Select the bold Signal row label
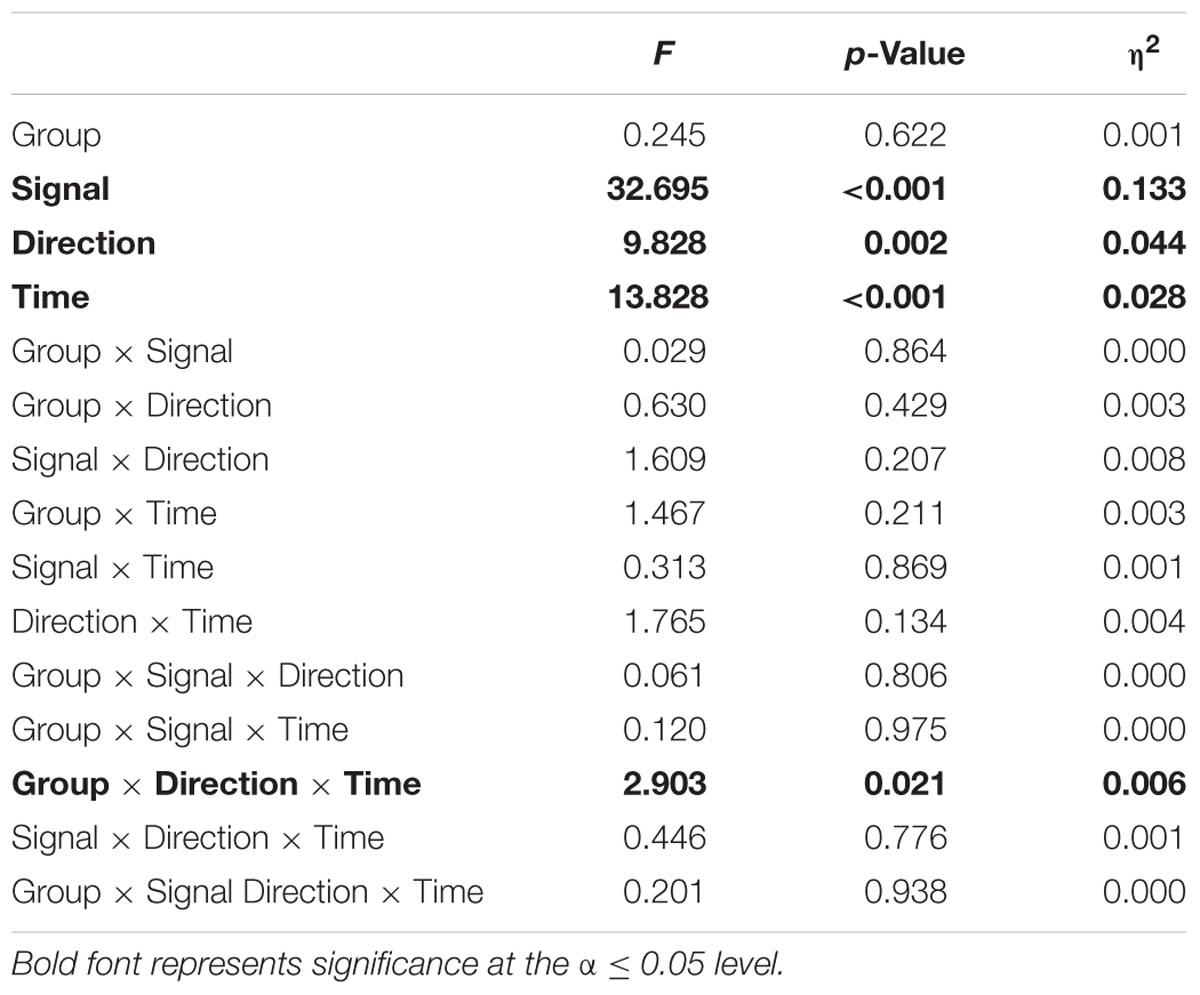 coord(61,189)
